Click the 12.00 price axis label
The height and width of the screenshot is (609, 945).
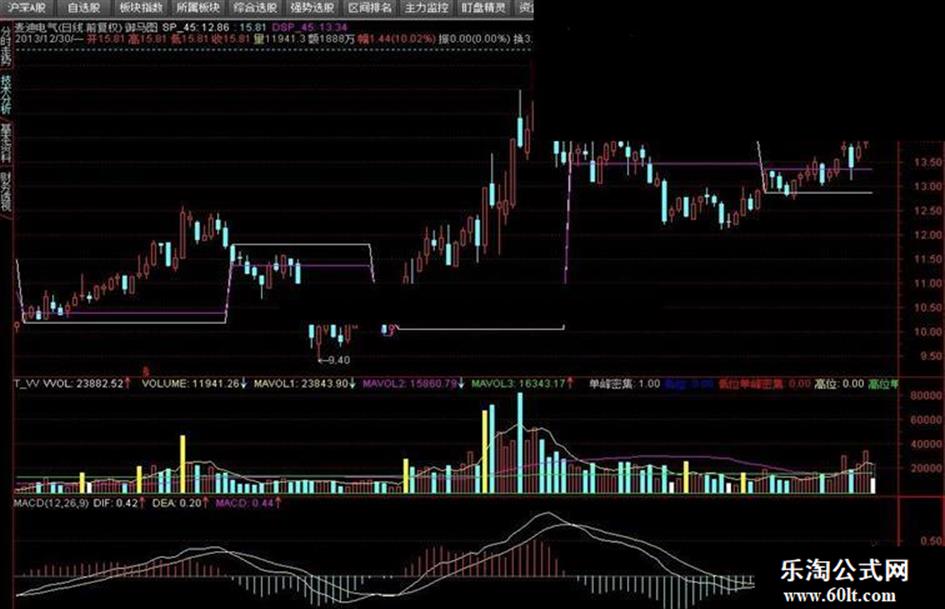(928, 235)
